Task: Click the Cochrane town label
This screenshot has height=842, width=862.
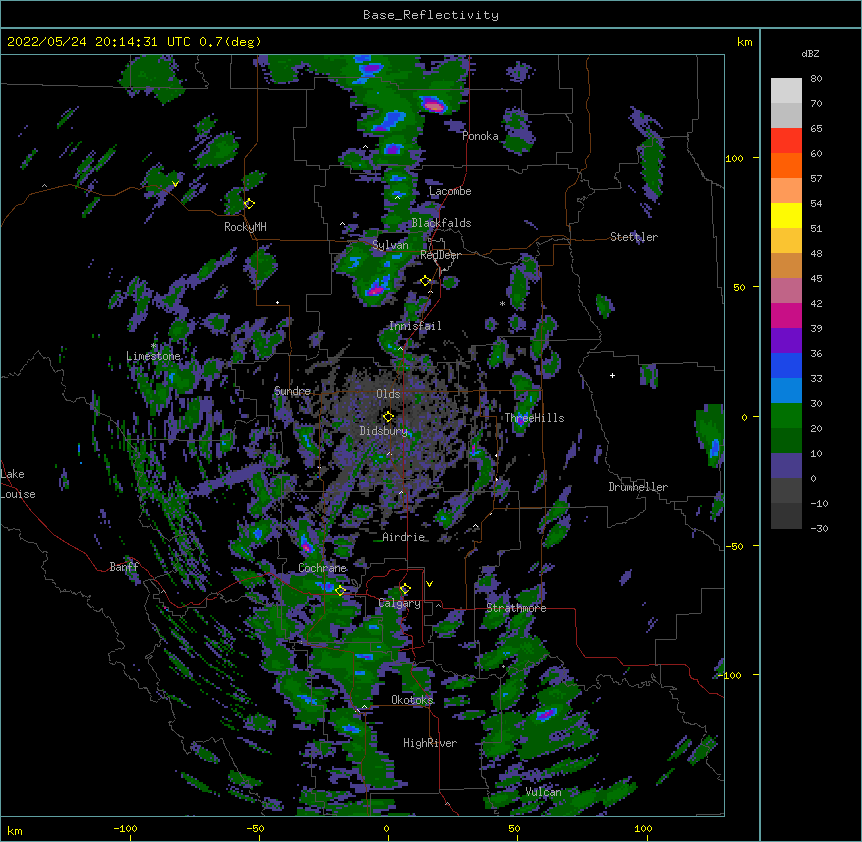Action: [x=322, y=568]
